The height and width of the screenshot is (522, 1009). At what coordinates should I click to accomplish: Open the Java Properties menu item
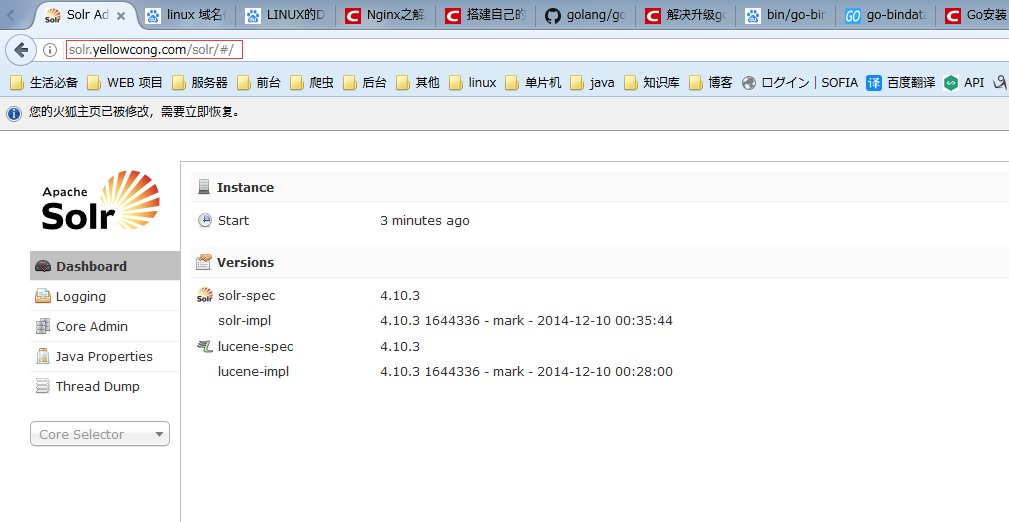click(105, 357)
